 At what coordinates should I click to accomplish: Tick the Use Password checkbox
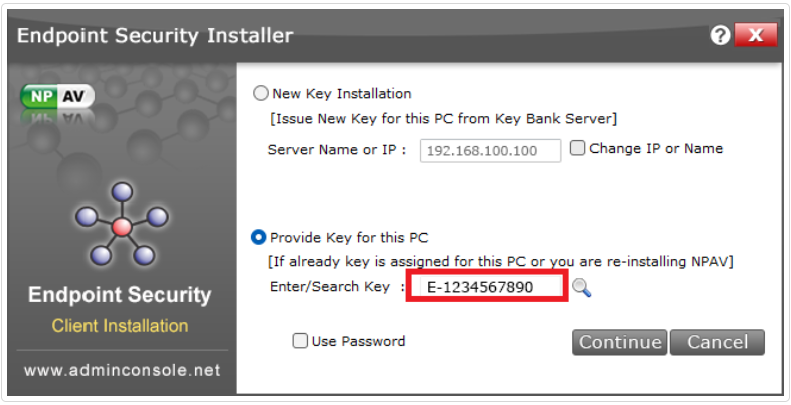[x=300, y=341]
